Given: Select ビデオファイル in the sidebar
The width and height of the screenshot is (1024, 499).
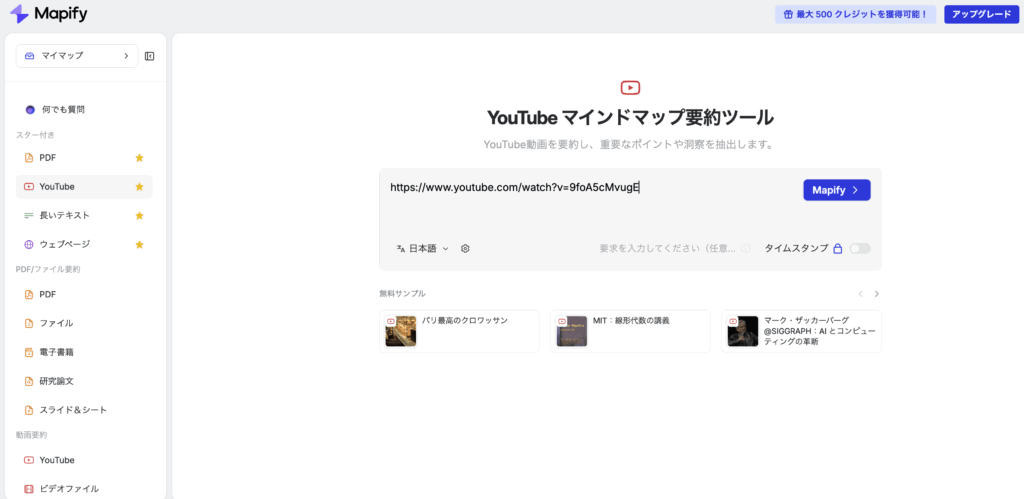Looking at the screenshot, I should pos(69,489).
